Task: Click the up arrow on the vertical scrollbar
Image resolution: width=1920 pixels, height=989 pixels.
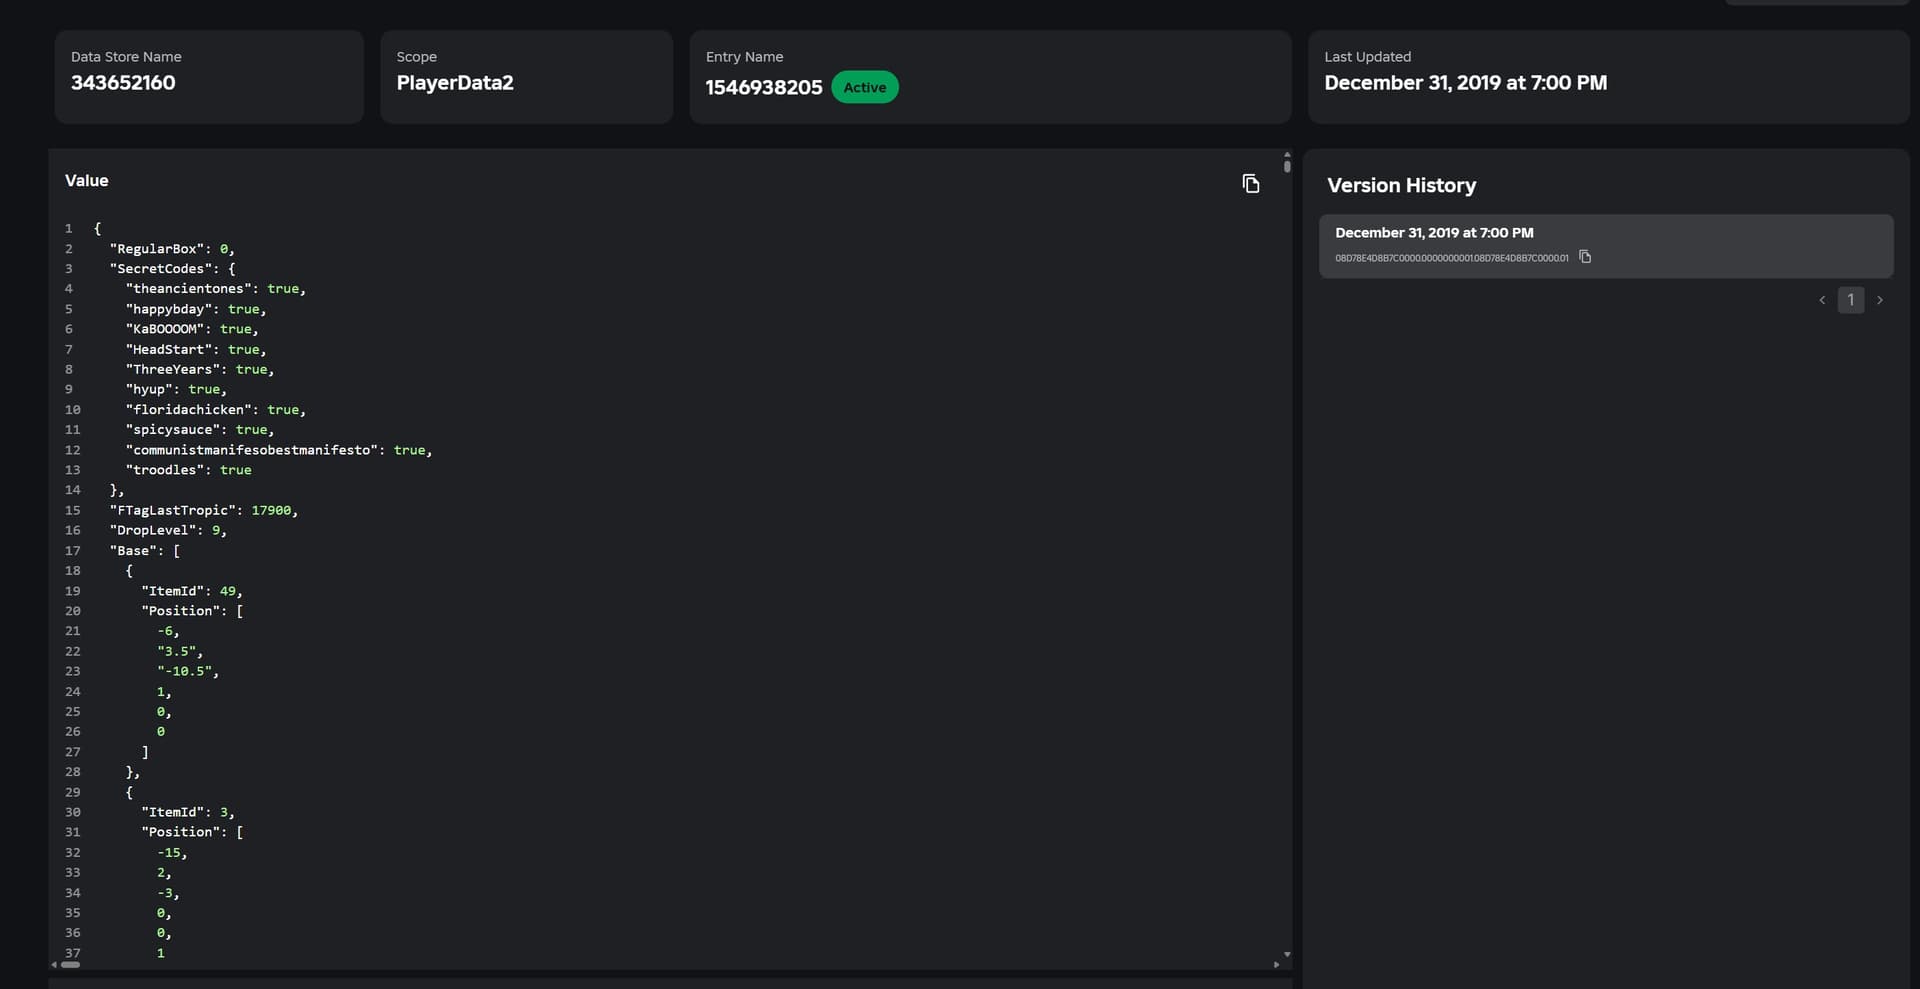Action: click(1286, 156)
